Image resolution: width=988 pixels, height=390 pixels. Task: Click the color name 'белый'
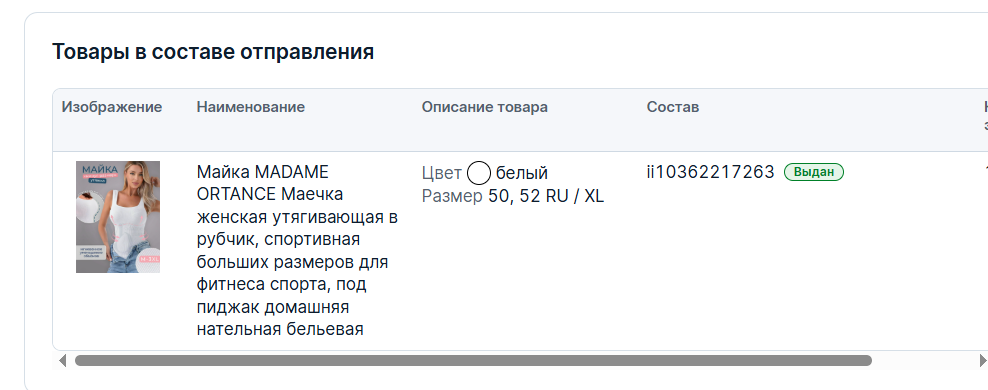tap(522, 173)
